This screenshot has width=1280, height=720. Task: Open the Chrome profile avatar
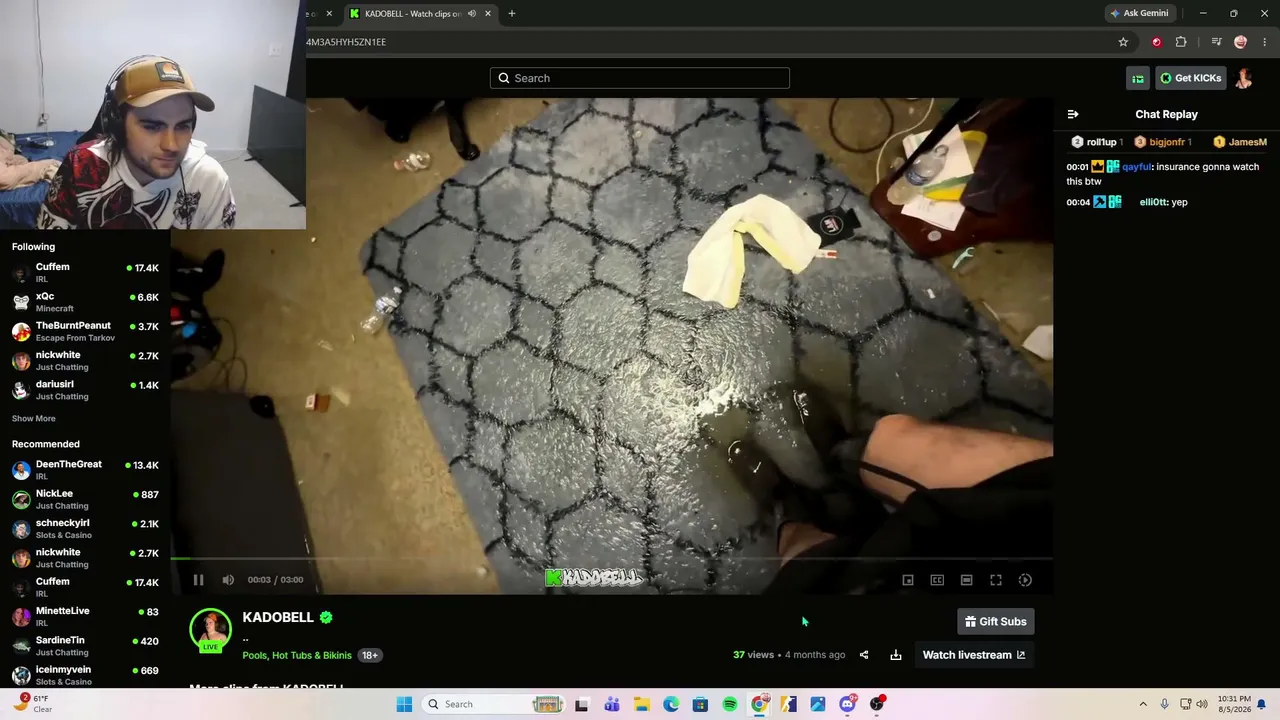coord(1241,42)
